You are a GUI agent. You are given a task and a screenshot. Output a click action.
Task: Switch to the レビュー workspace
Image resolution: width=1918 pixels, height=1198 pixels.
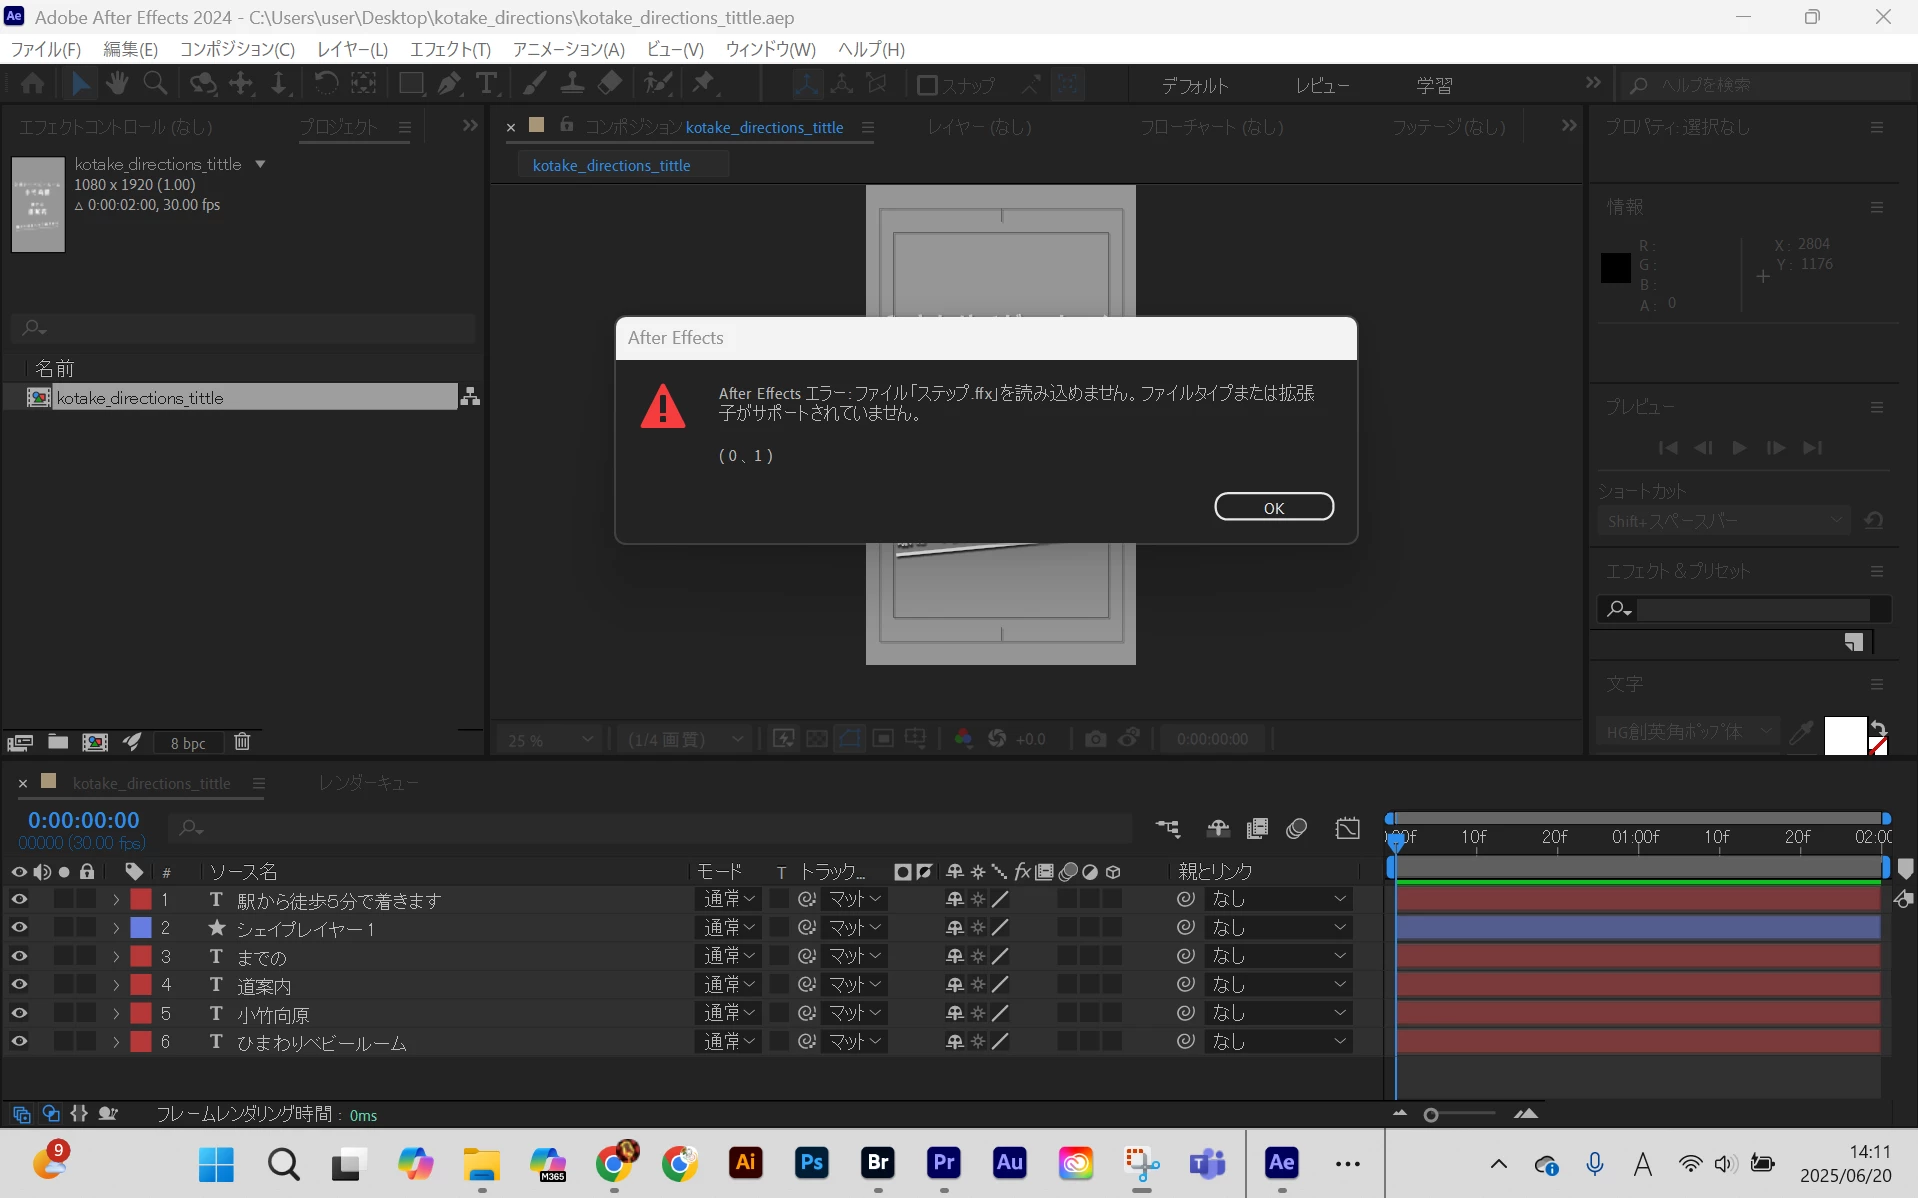point(1322,86)
